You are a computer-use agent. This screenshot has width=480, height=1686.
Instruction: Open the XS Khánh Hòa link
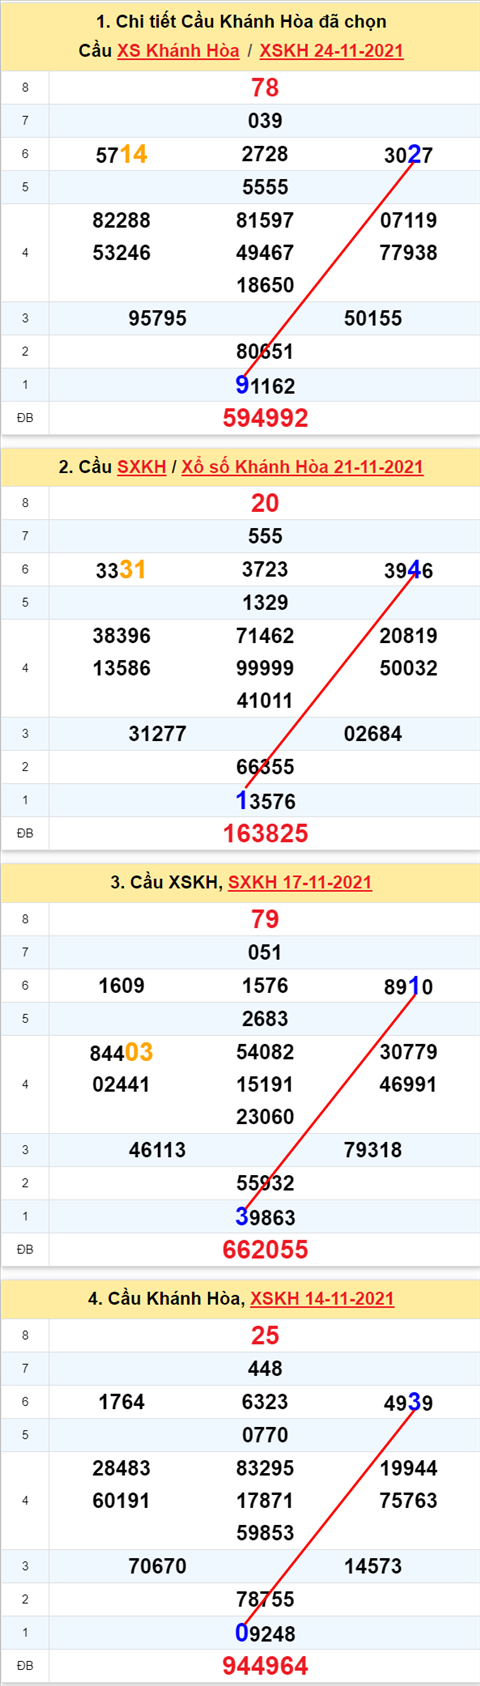[178, 50]
